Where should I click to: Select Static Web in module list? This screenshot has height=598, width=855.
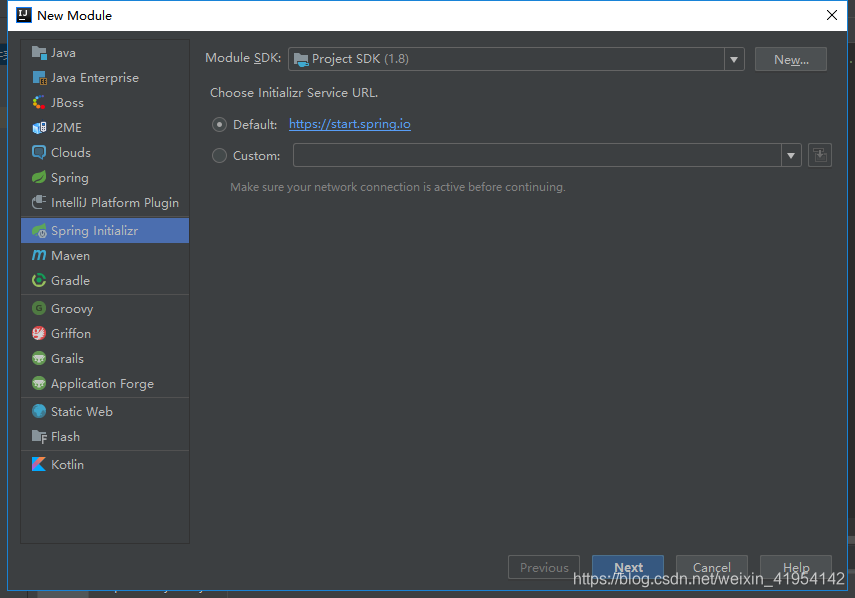105,412
